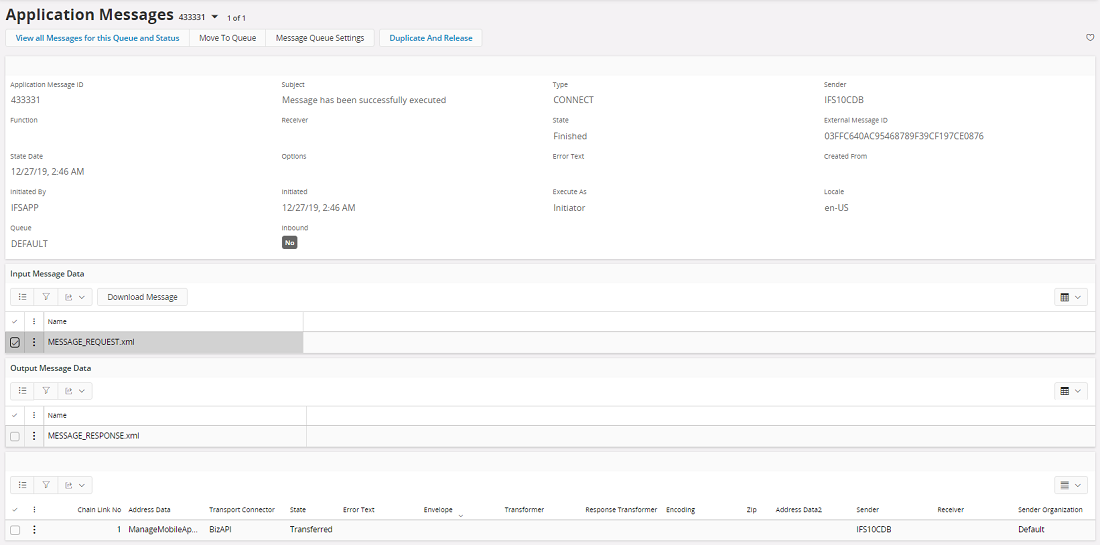Click list view icon in Output Message Data
This screenshot has width=1100, height=545.
[22, 391]
